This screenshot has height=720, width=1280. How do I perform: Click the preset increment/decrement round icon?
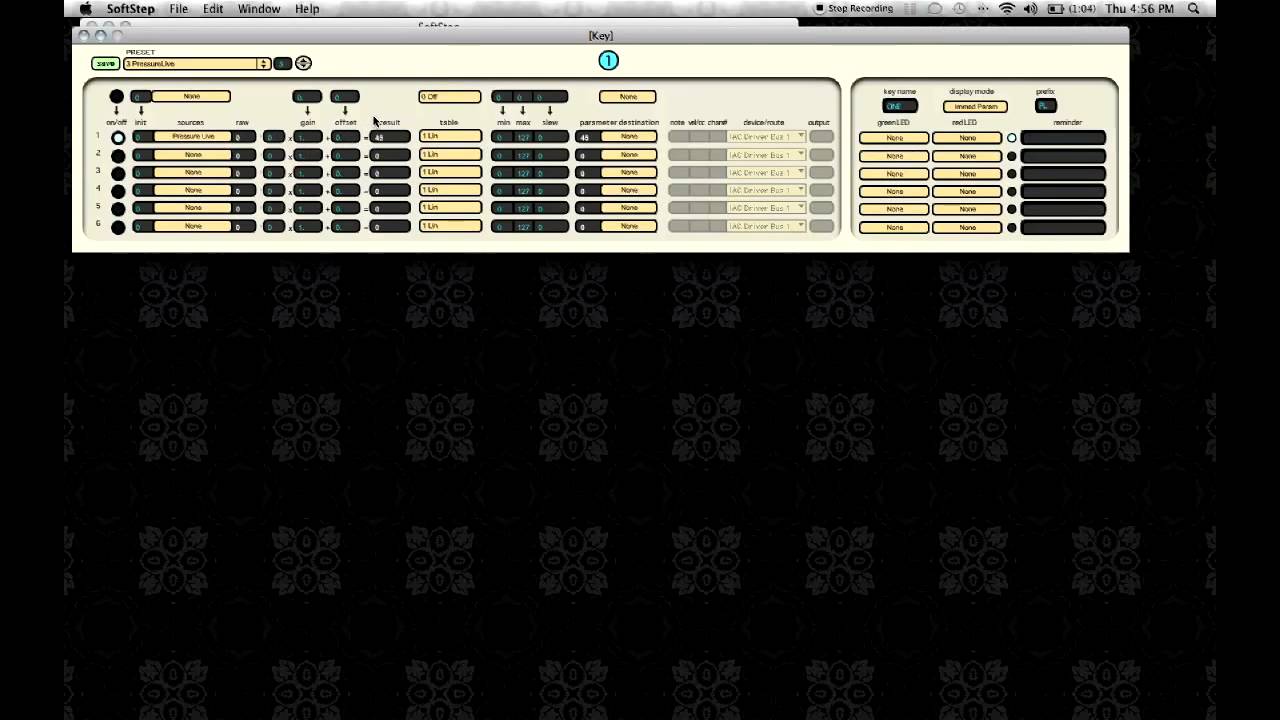tap(303, 63)
